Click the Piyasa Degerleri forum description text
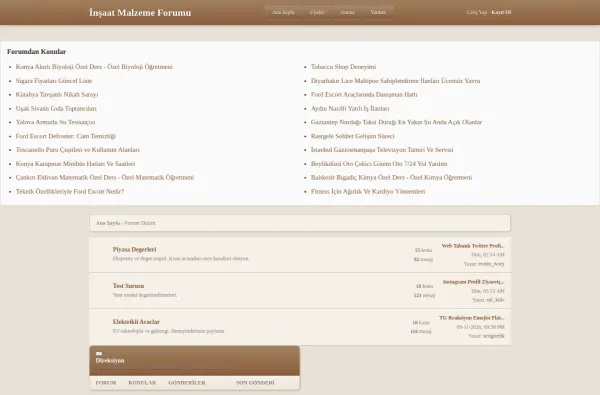600x395 pixels. [181, 258]
